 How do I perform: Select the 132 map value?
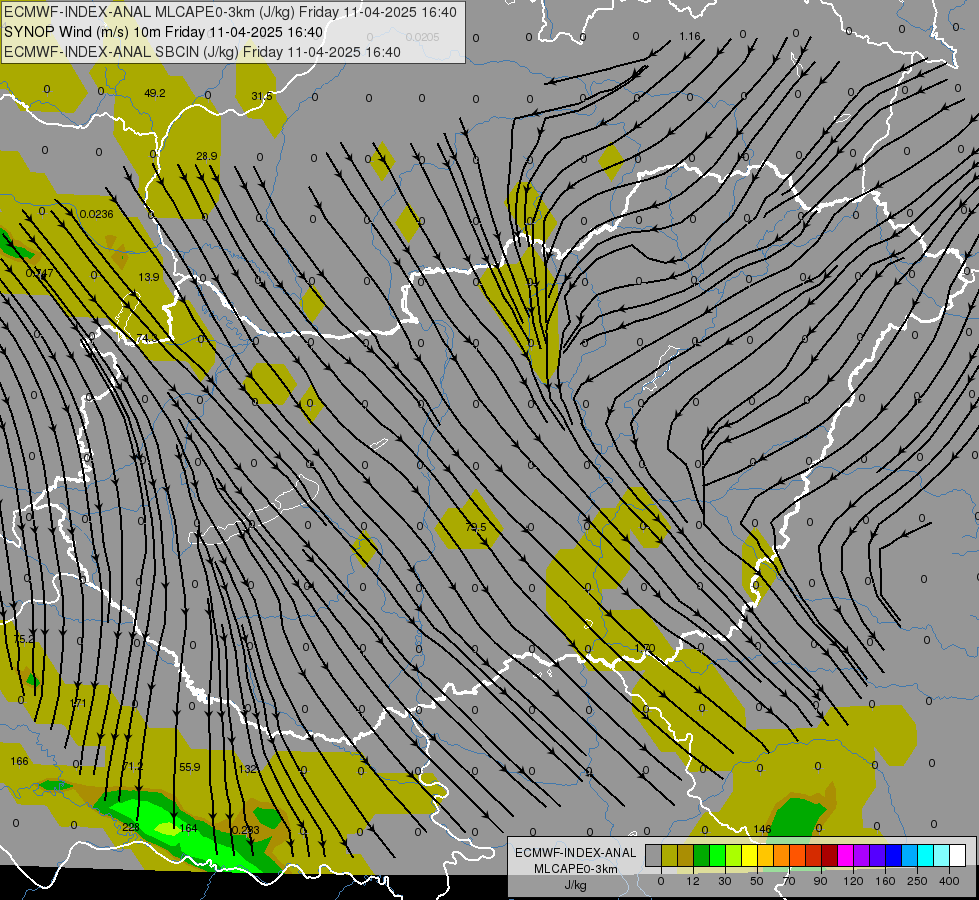(x=248, y=769)
